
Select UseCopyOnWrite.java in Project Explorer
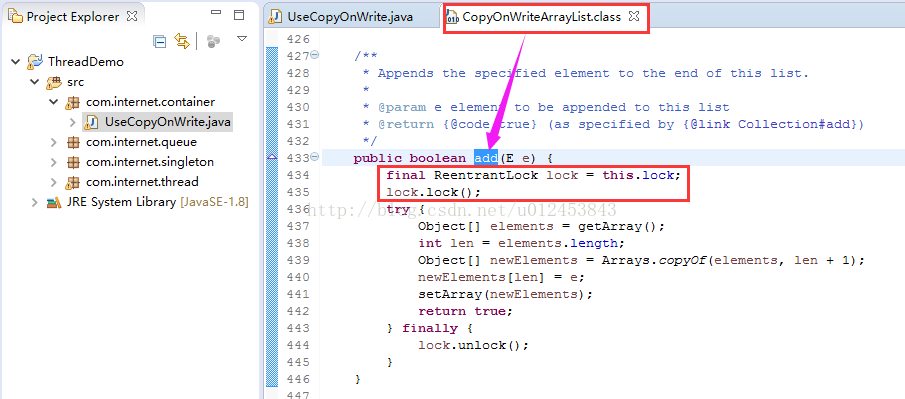(x=168, y=122)
